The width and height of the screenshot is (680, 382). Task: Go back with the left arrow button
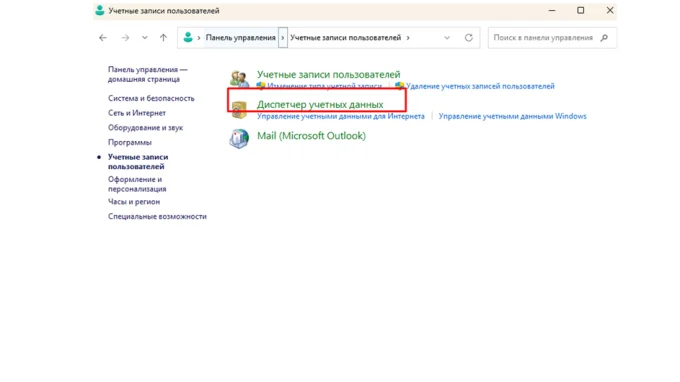[103, 38]
